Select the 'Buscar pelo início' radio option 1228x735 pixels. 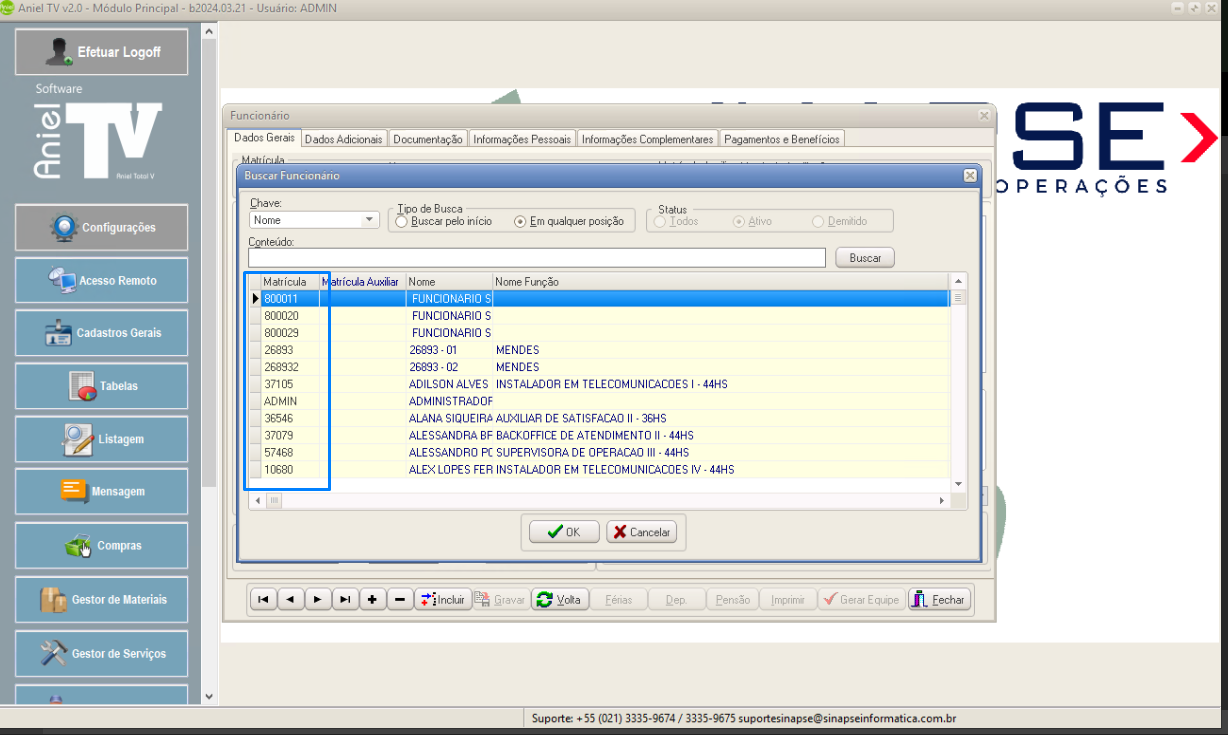click(402, 222)
